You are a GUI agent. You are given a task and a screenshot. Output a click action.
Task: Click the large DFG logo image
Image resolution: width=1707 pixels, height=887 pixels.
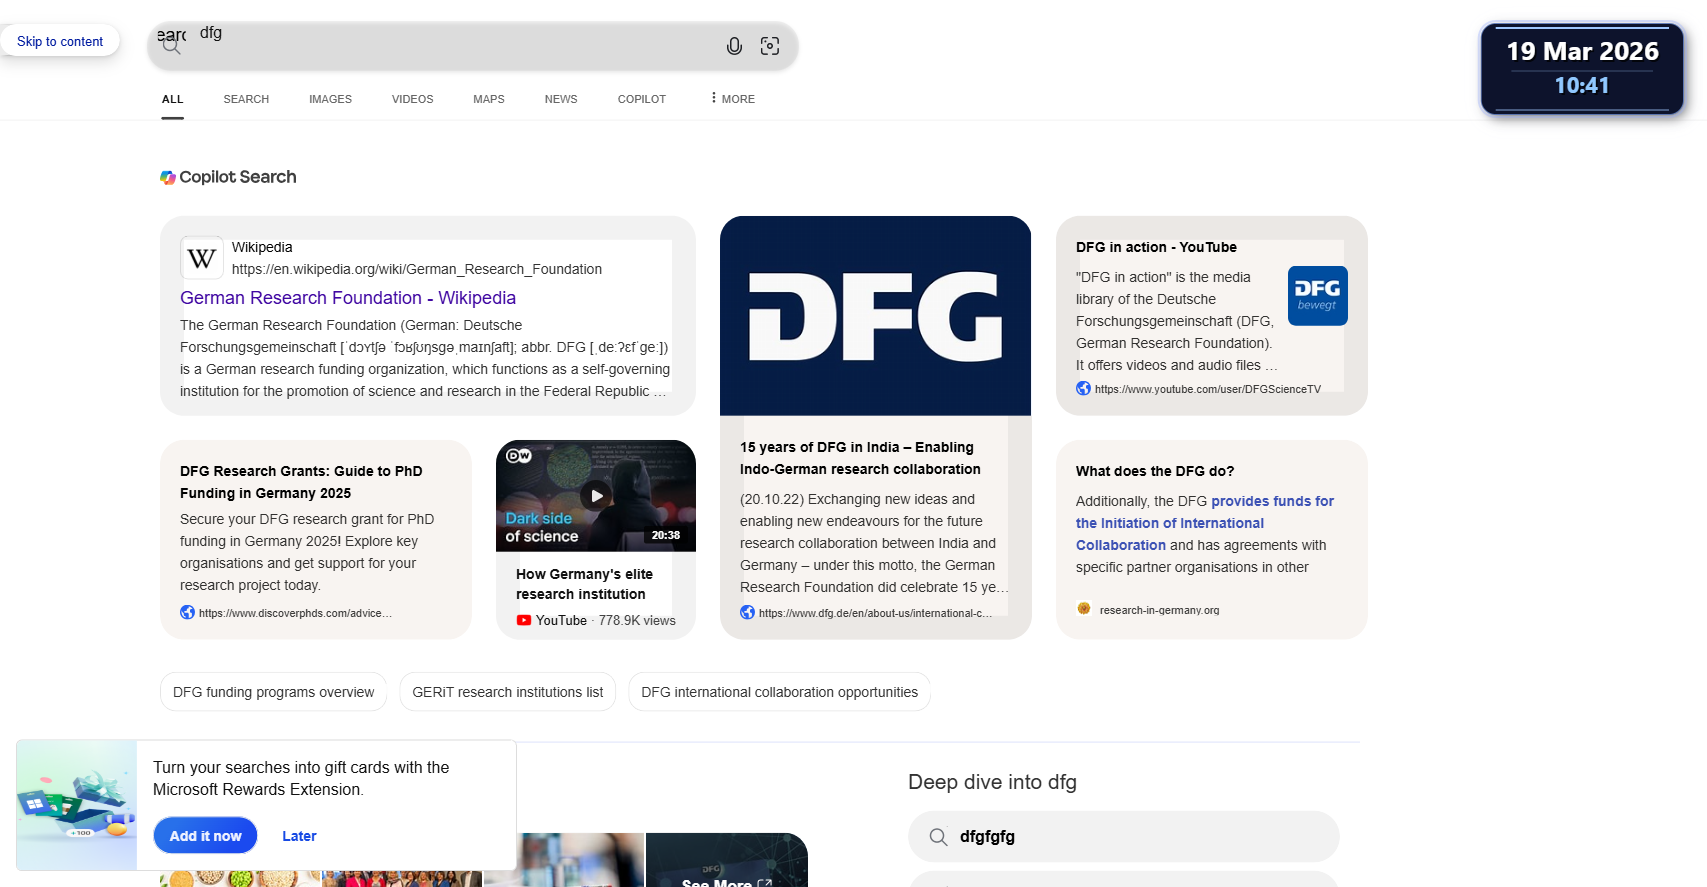click(875, 316)
